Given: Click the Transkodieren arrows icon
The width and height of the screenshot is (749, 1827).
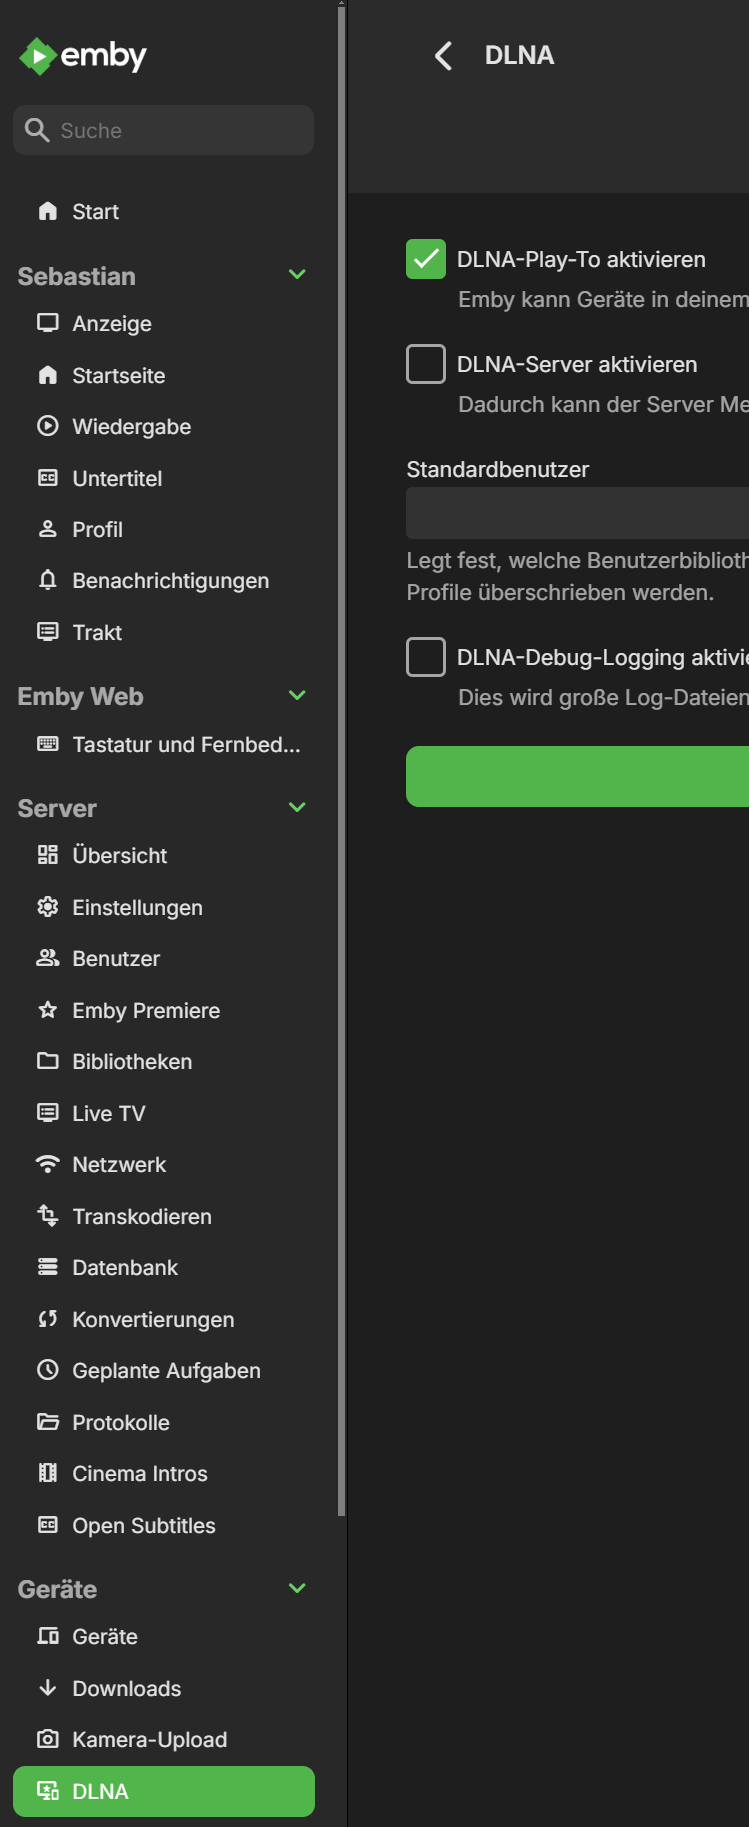Looking at the screenshot, I should 47,1216.
